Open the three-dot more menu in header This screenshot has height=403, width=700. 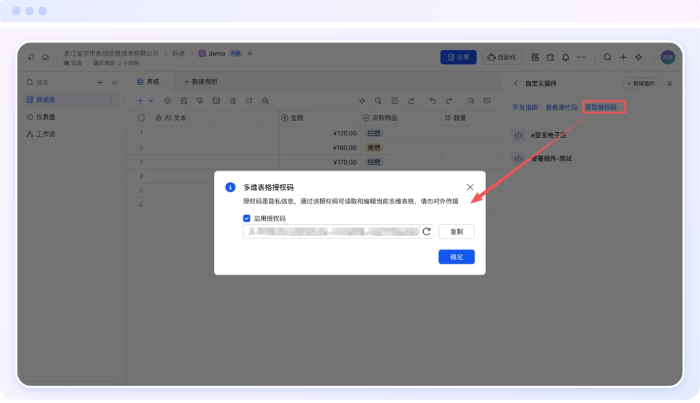(581, 57)
